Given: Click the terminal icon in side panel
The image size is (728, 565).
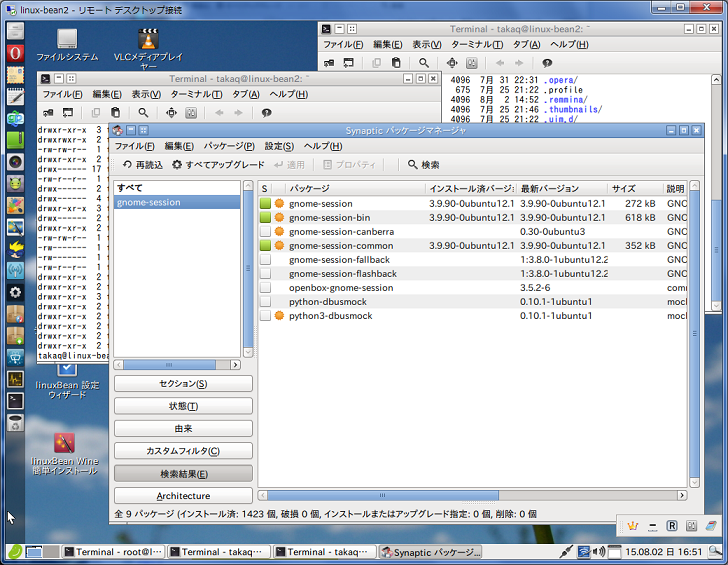Looking at the screenshot, I should pyautogui.click(x=15, y=400).
